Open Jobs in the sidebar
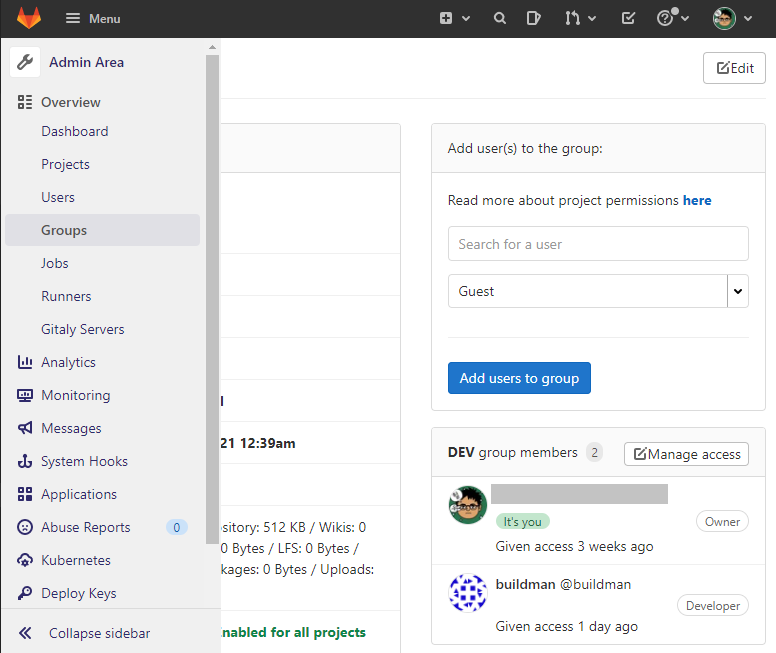Image resolution: width=776 pixels, height=653 pixels. [54, 263]
